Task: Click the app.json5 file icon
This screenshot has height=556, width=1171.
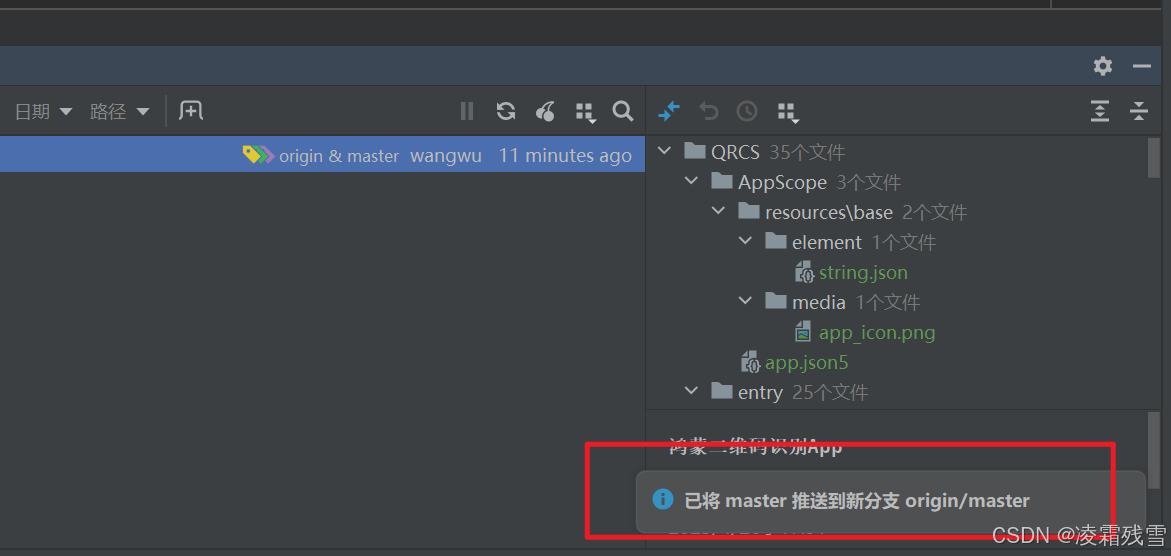Action: (751, 362)
